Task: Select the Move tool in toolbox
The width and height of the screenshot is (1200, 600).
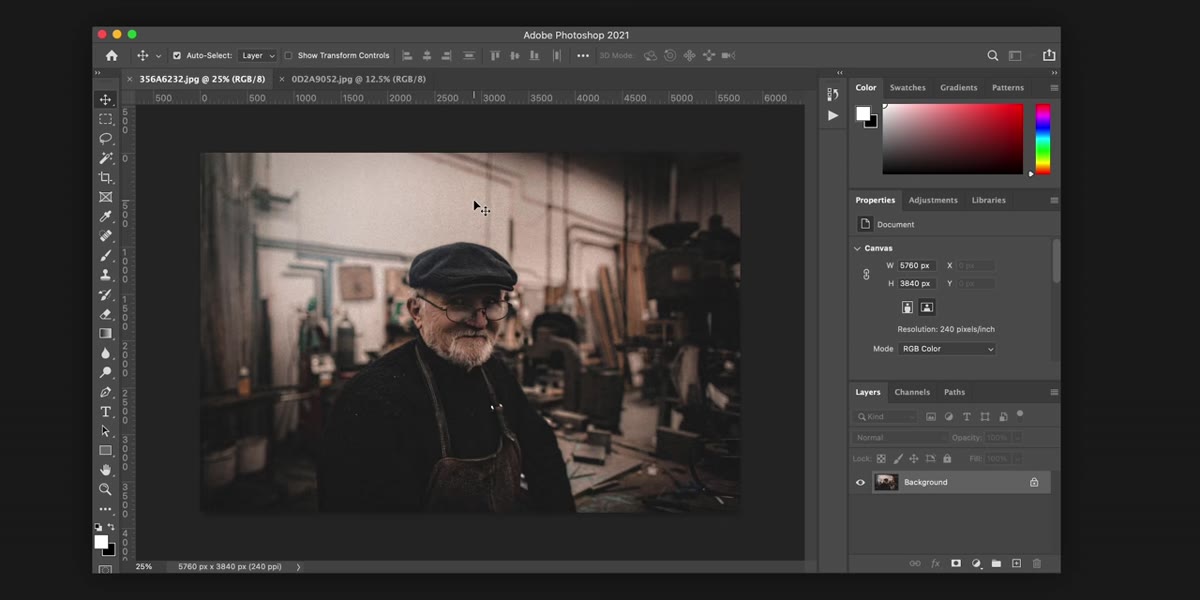Action: 105,100
